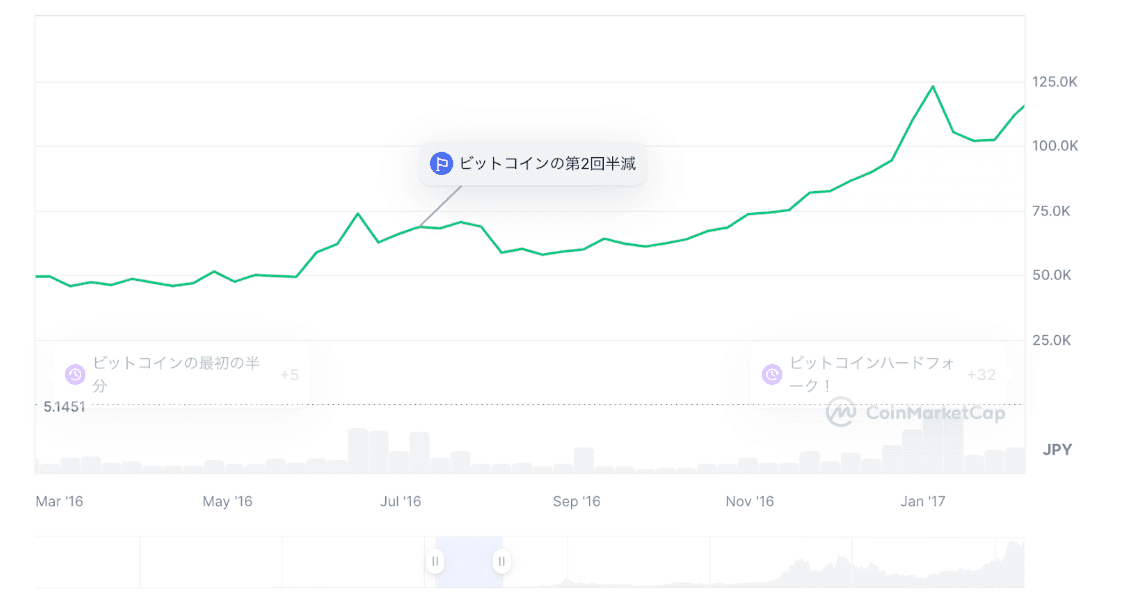Click the clock icon beside ビットコインハードフォーク
The height and width of the screenshot is (612, 1122).
coord(772,374)
